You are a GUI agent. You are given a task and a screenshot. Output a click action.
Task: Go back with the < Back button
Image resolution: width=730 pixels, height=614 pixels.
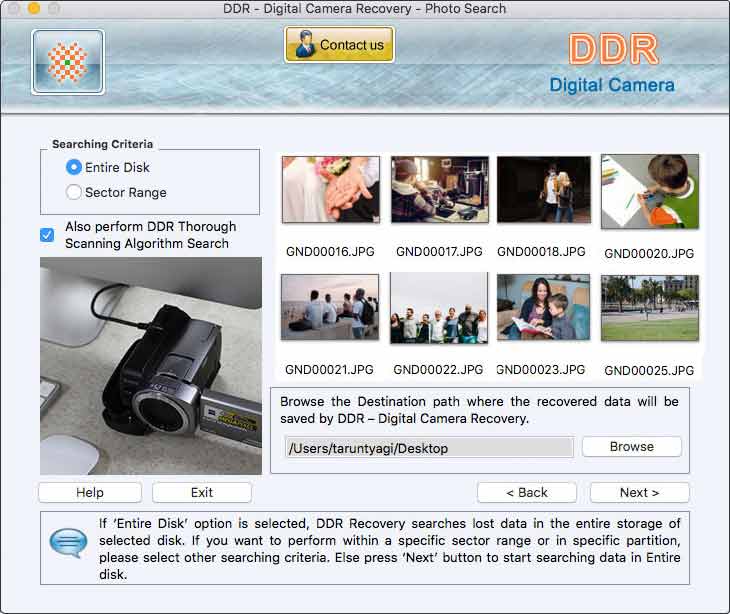tap(527, 493)
